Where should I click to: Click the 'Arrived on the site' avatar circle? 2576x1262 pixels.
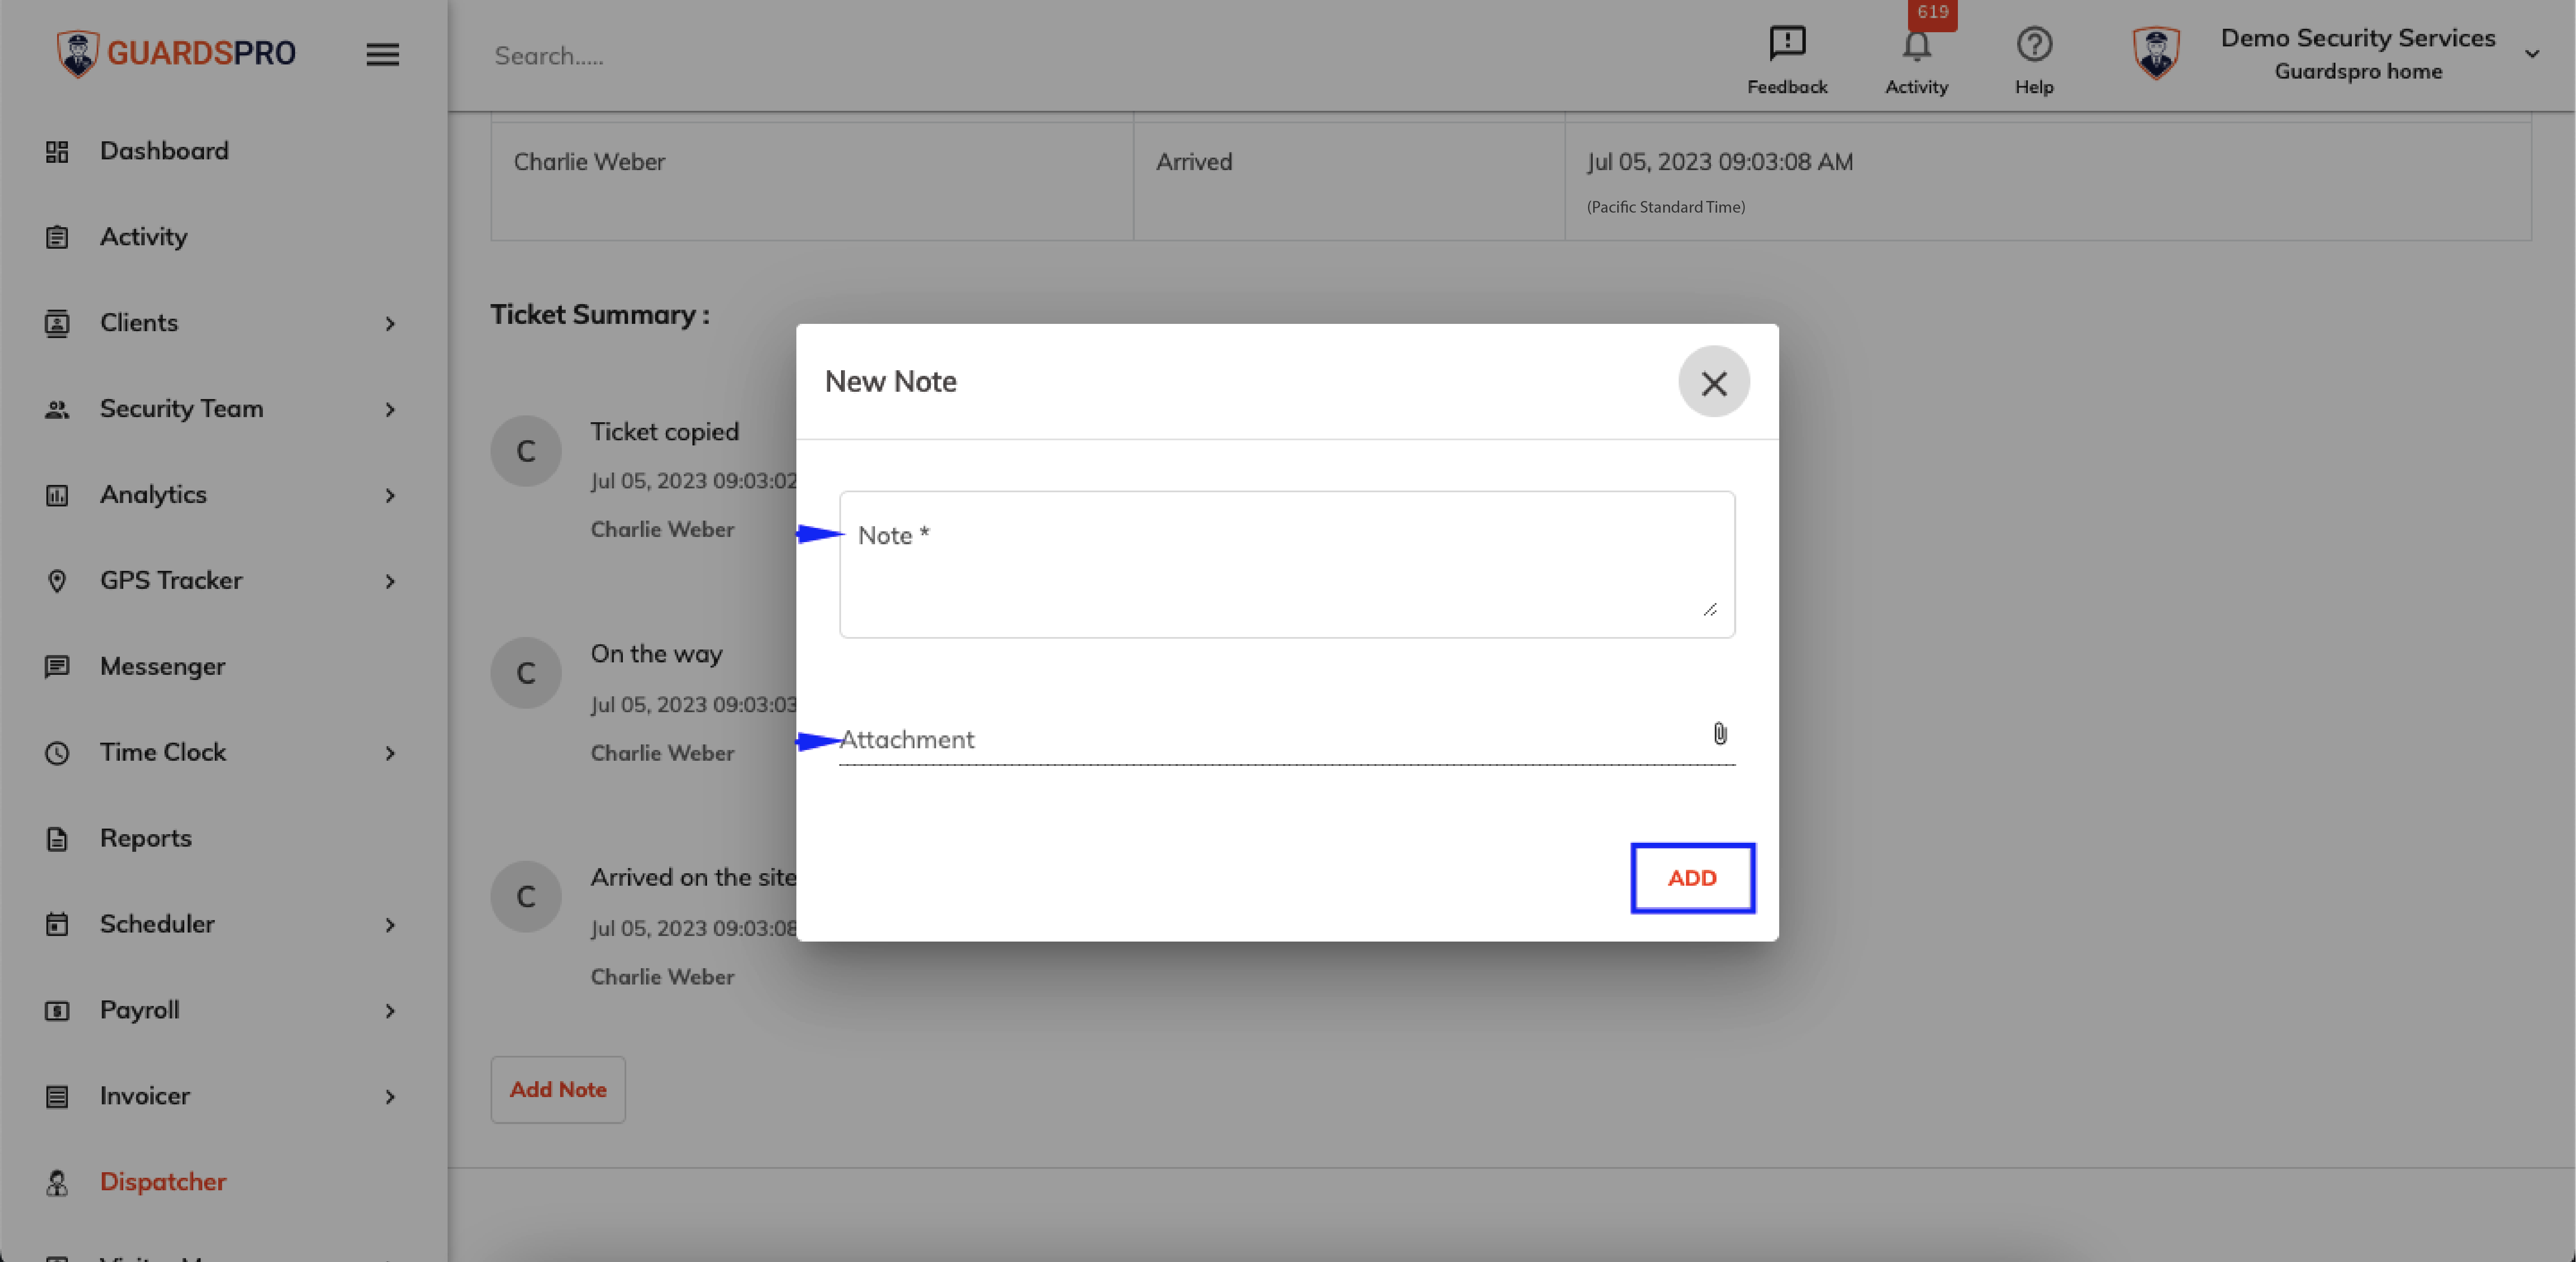[526, 897]
